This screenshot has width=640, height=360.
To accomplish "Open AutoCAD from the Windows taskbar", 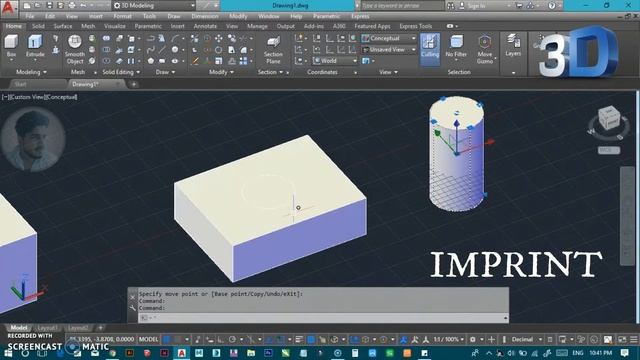I will (x=181, y=353).
